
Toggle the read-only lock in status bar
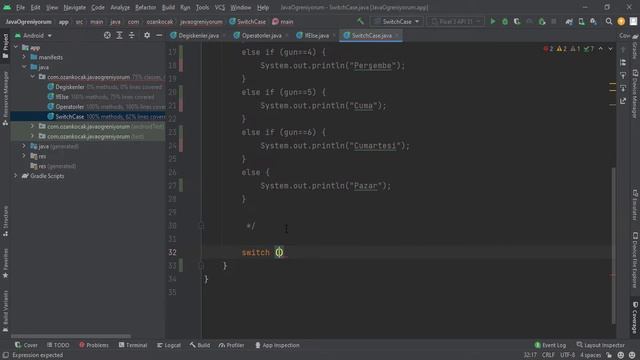[x=609, y=355]
